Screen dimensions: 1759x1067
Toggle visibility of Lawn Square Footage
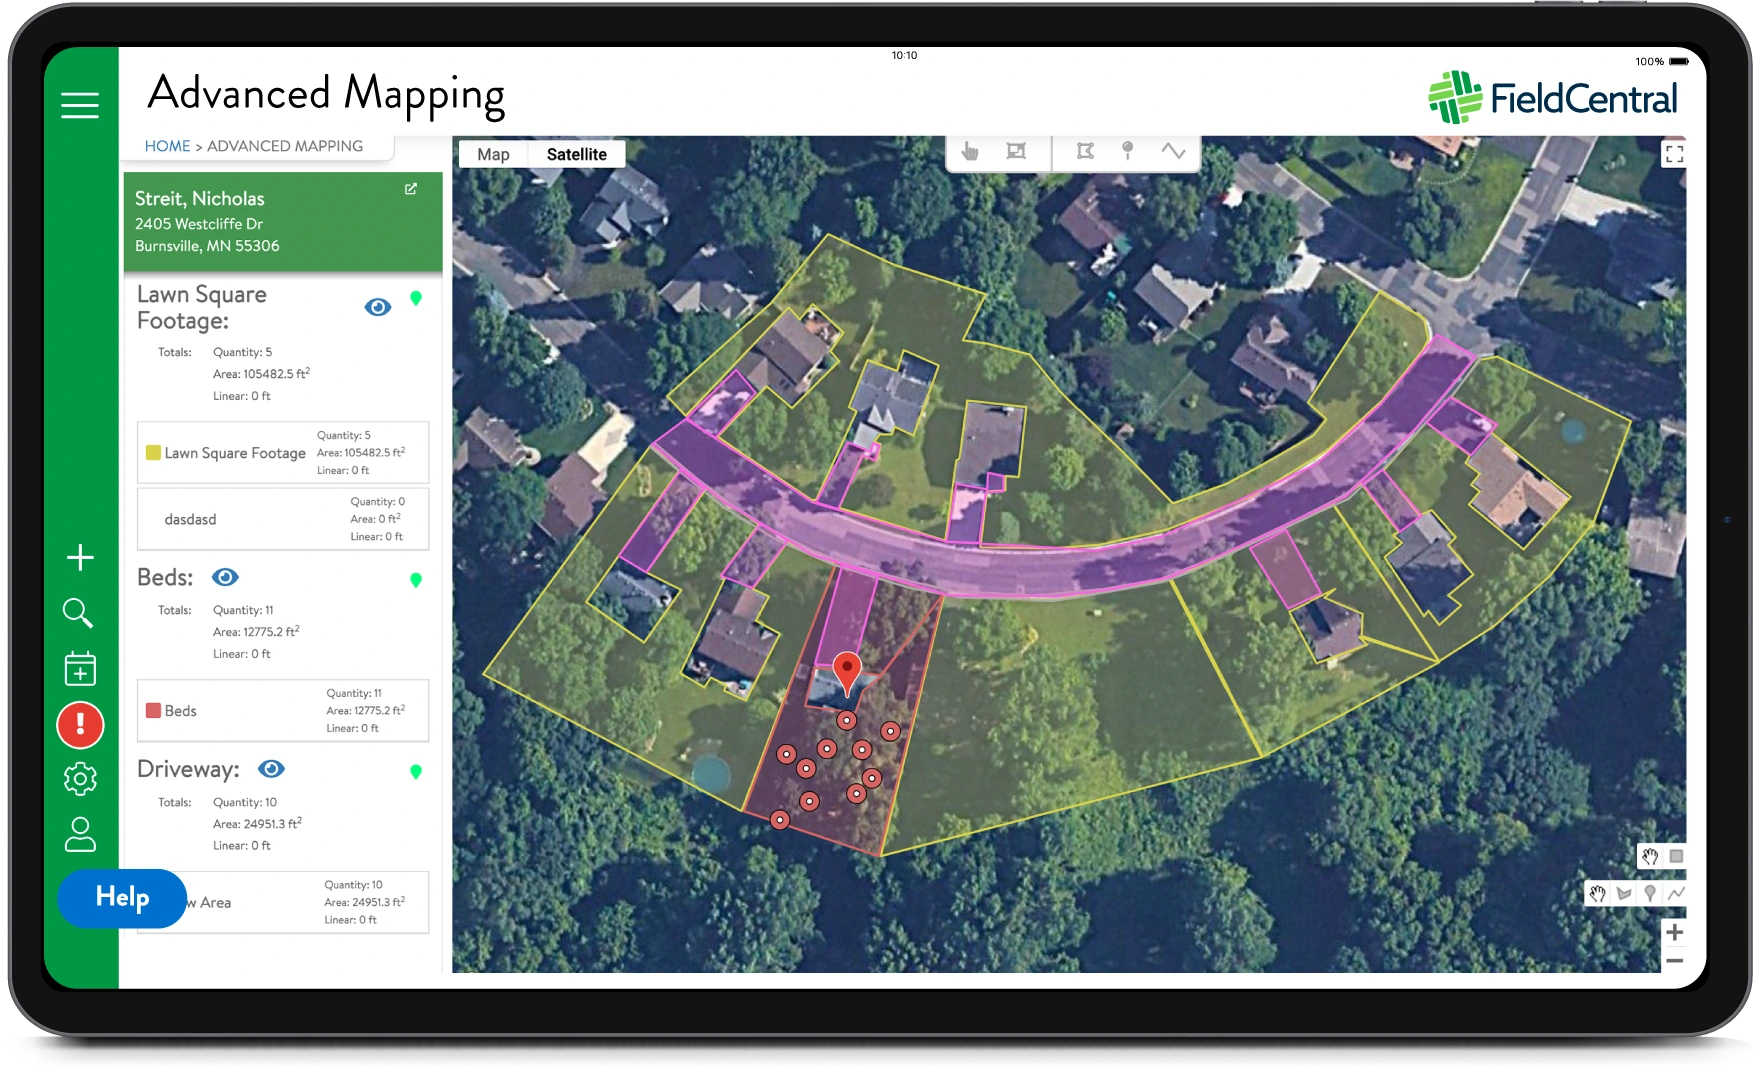377,307
